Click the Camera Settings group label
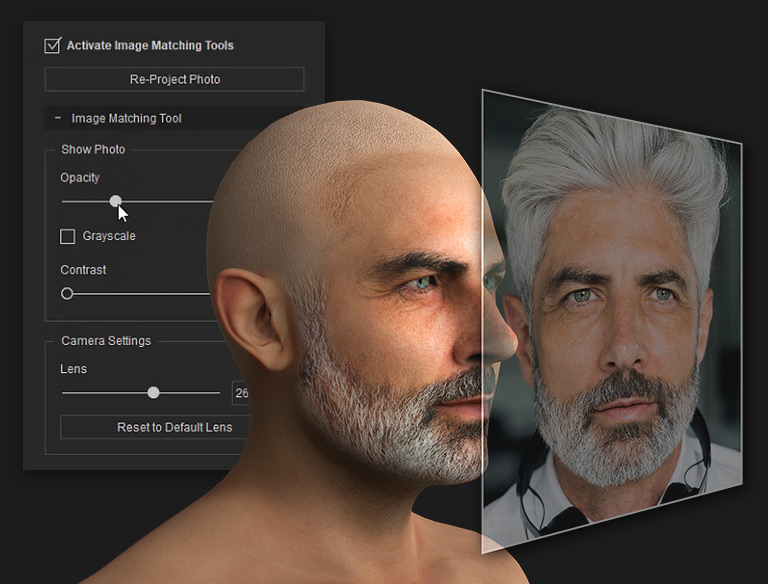 (106, 341)
